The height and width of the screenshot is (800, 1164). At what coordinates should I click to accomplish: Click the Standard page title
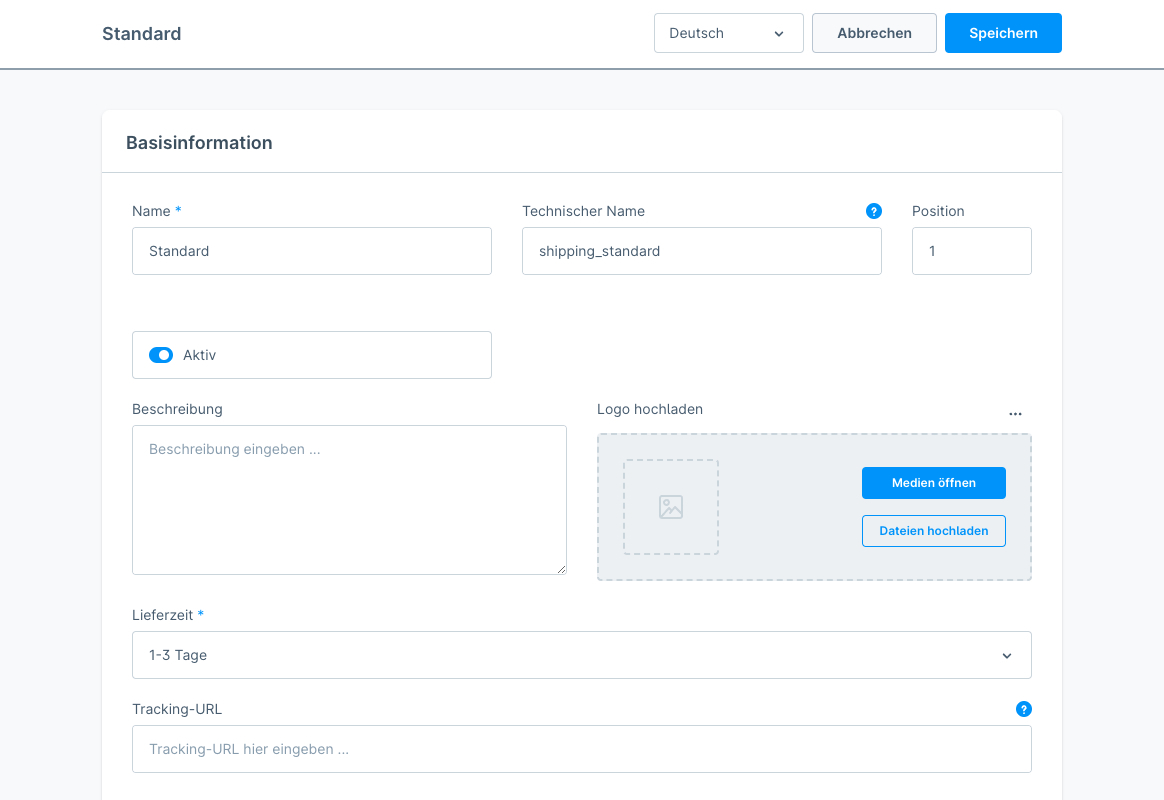click(x=142, y=34)
